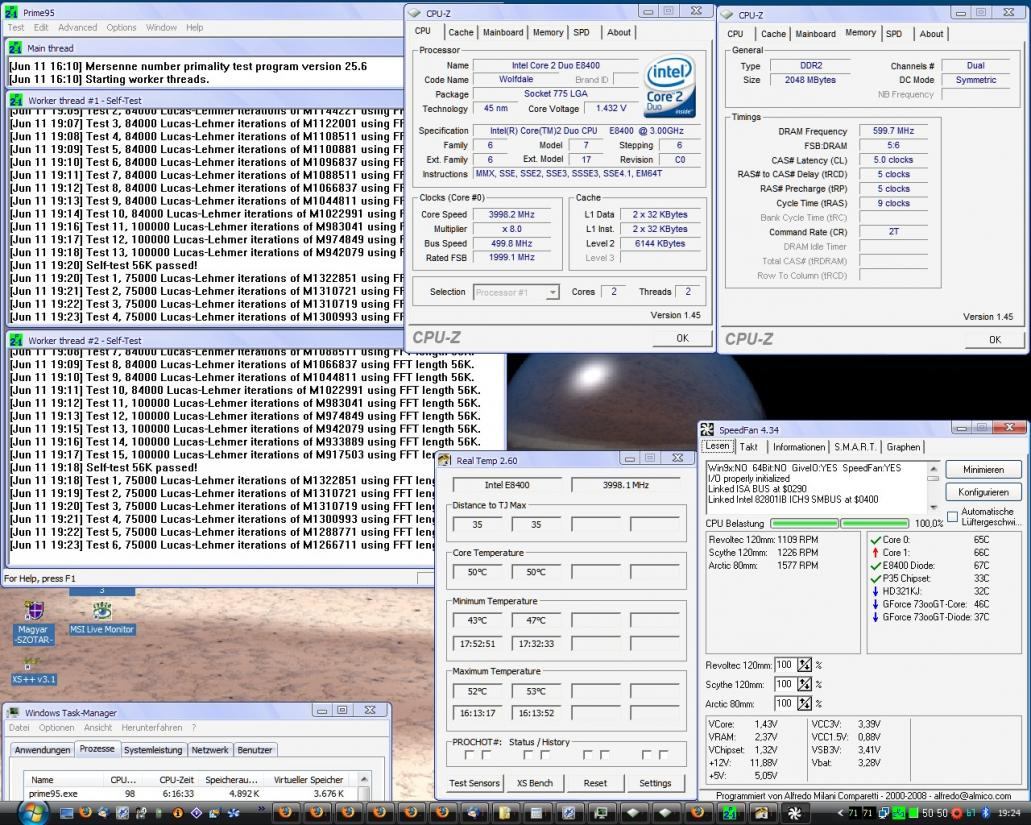Click the blue down arrow beside HD321KJ
The image size is (1031, 825).
(x=875, y=592)
